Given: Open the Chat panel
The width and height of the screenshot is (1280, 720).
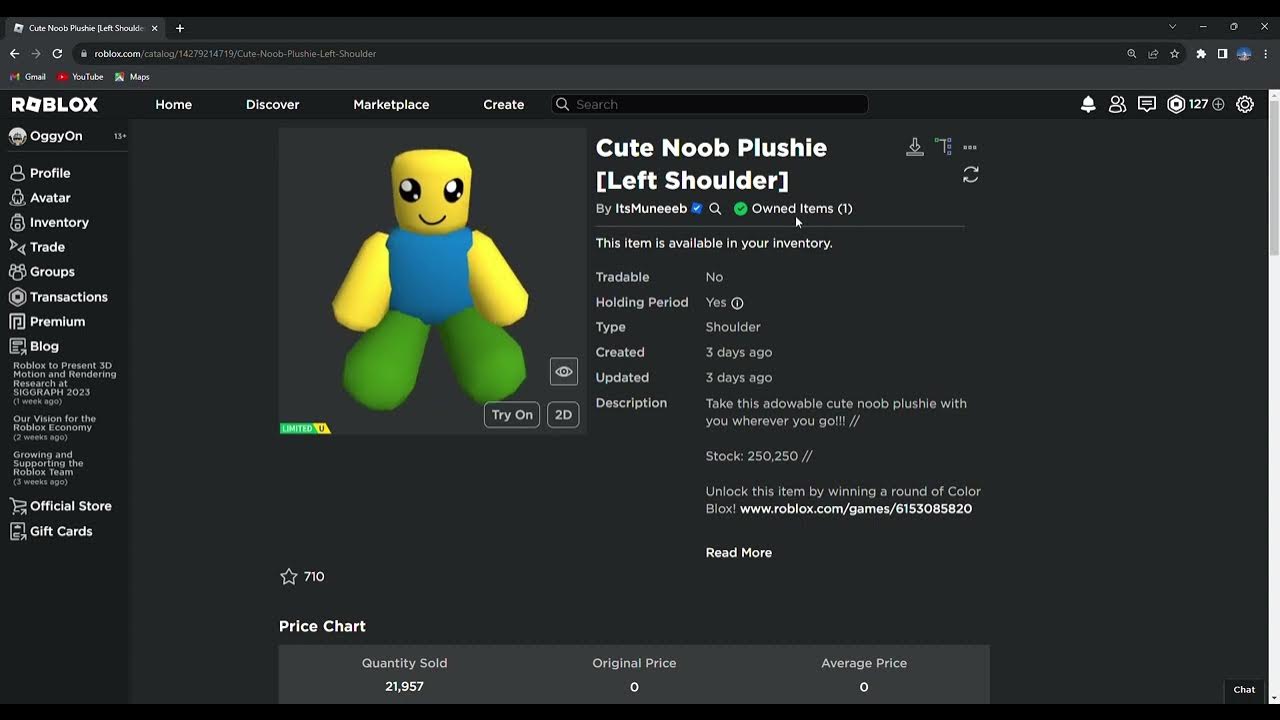Looking at the screenshot, I should [1244, 690].
